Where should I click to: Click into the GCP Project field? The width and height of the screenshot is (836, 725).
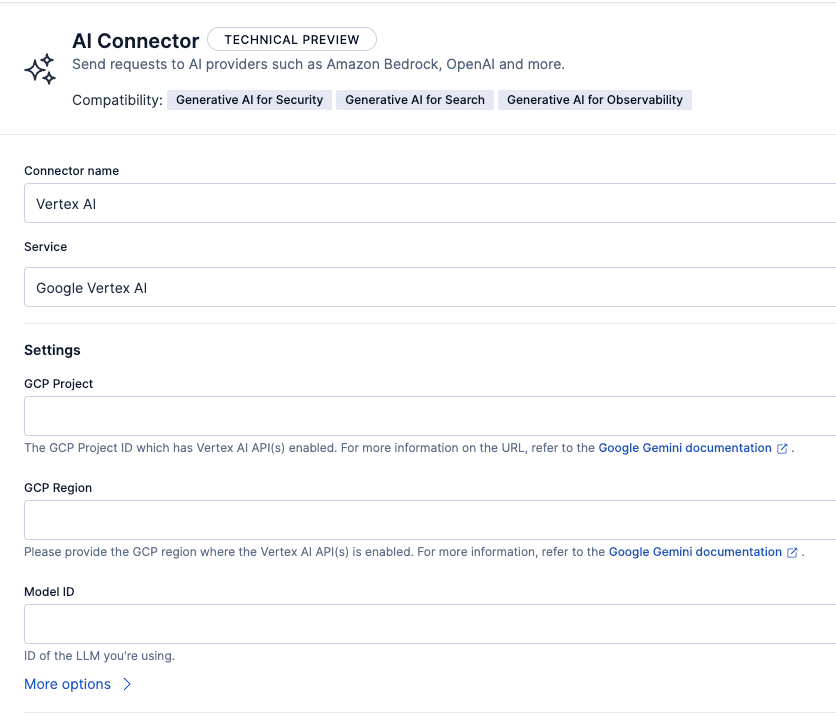430,416
